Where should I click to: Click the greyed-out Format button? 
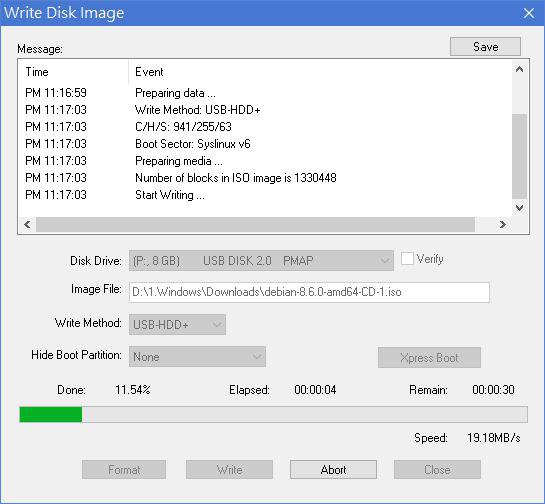click(124, 470)
